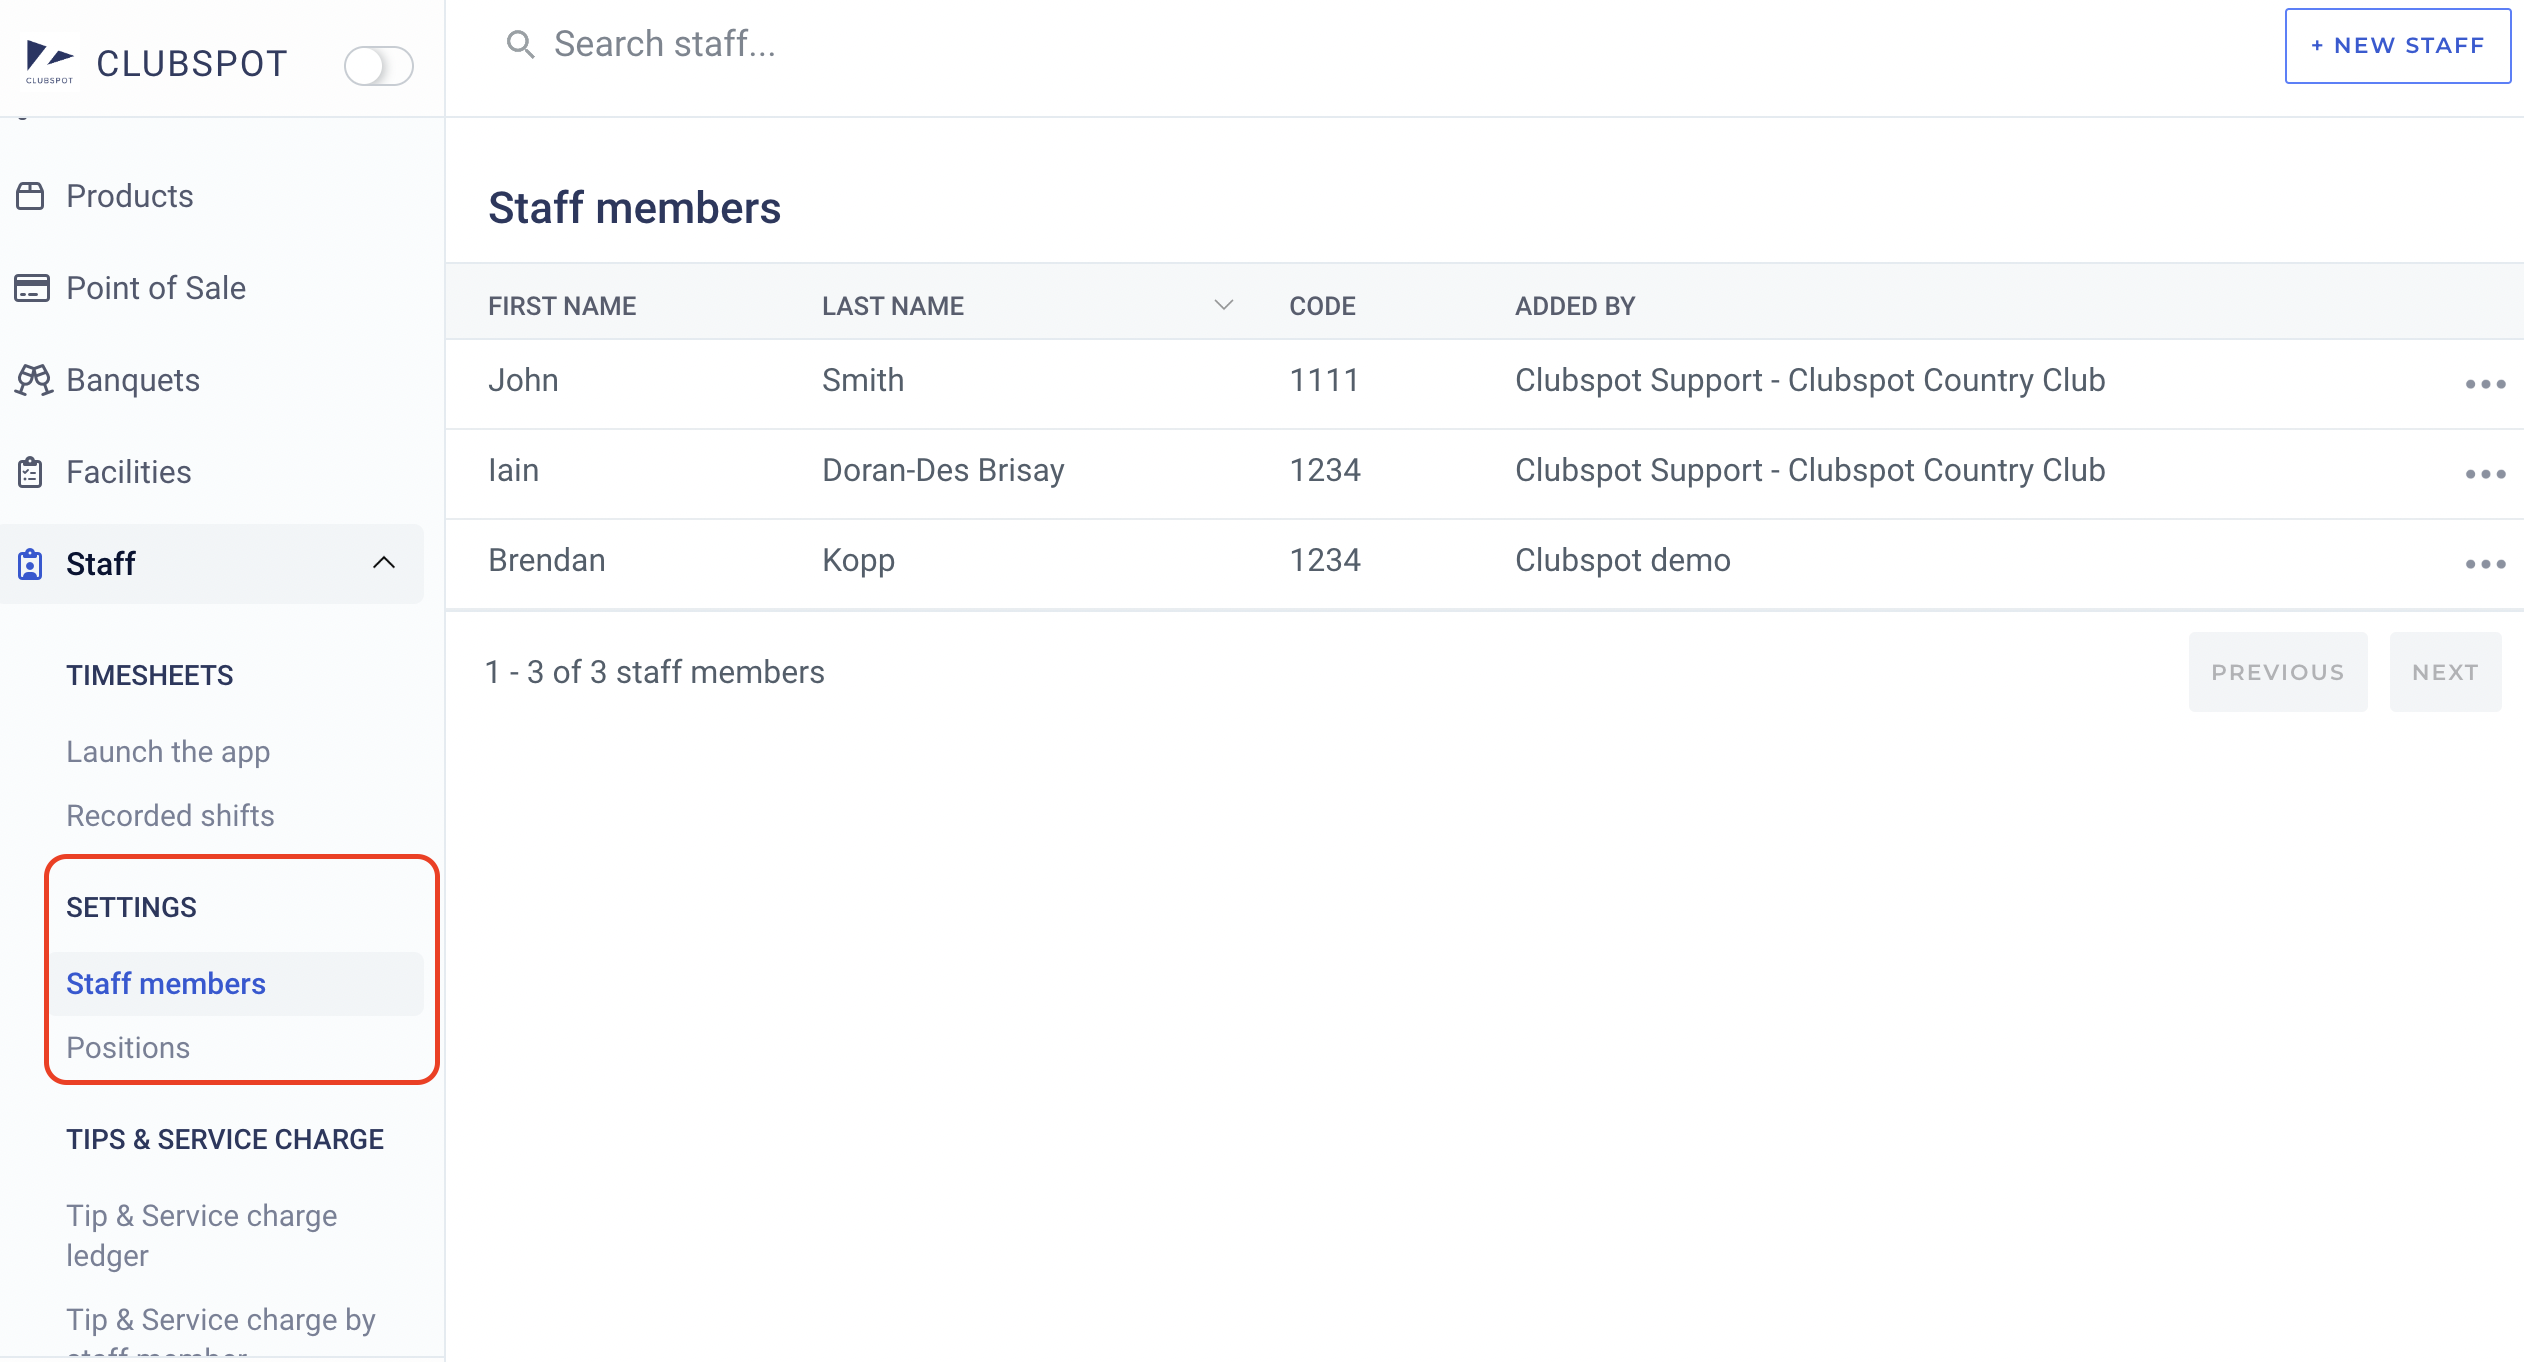Click the New Staff button
The height and width of the screenshot is (1362, 2524).
(x=2397, y=46)
